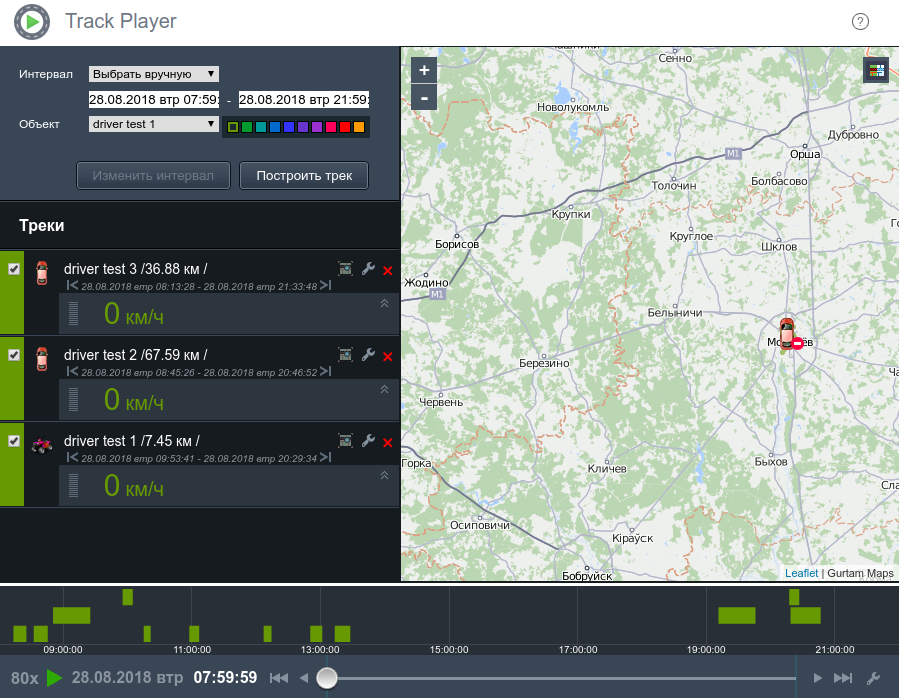Screen dimensions: 899x698
Task: Open wrench settings for driver test 2
Action: 367,355
